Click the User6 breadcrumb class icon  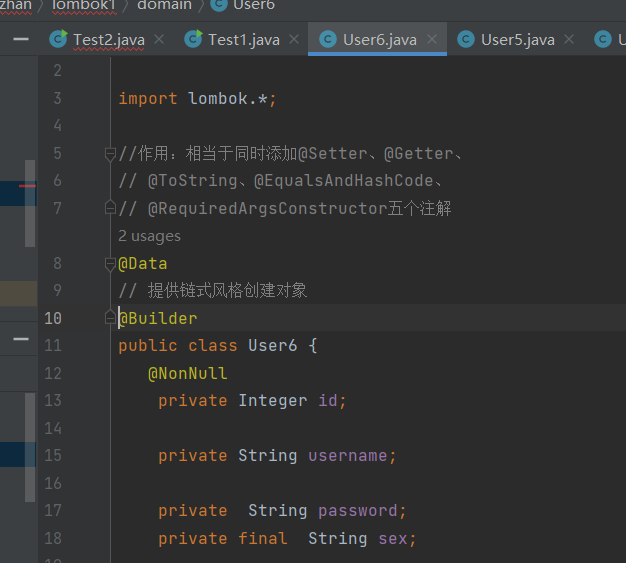(219, 5)
